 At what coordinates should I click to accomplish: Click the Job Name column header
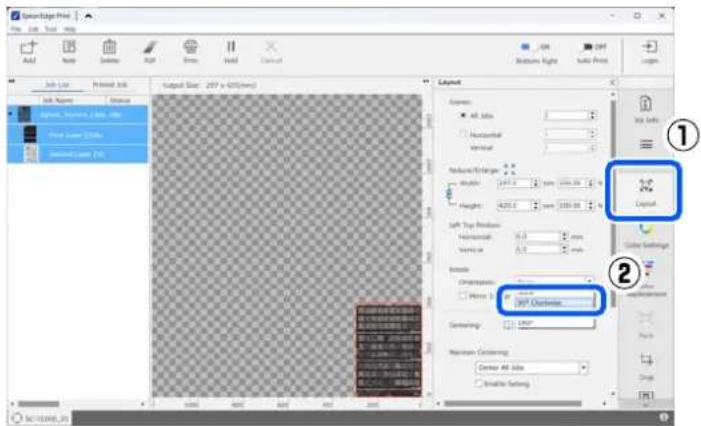[x=58, y=100]
